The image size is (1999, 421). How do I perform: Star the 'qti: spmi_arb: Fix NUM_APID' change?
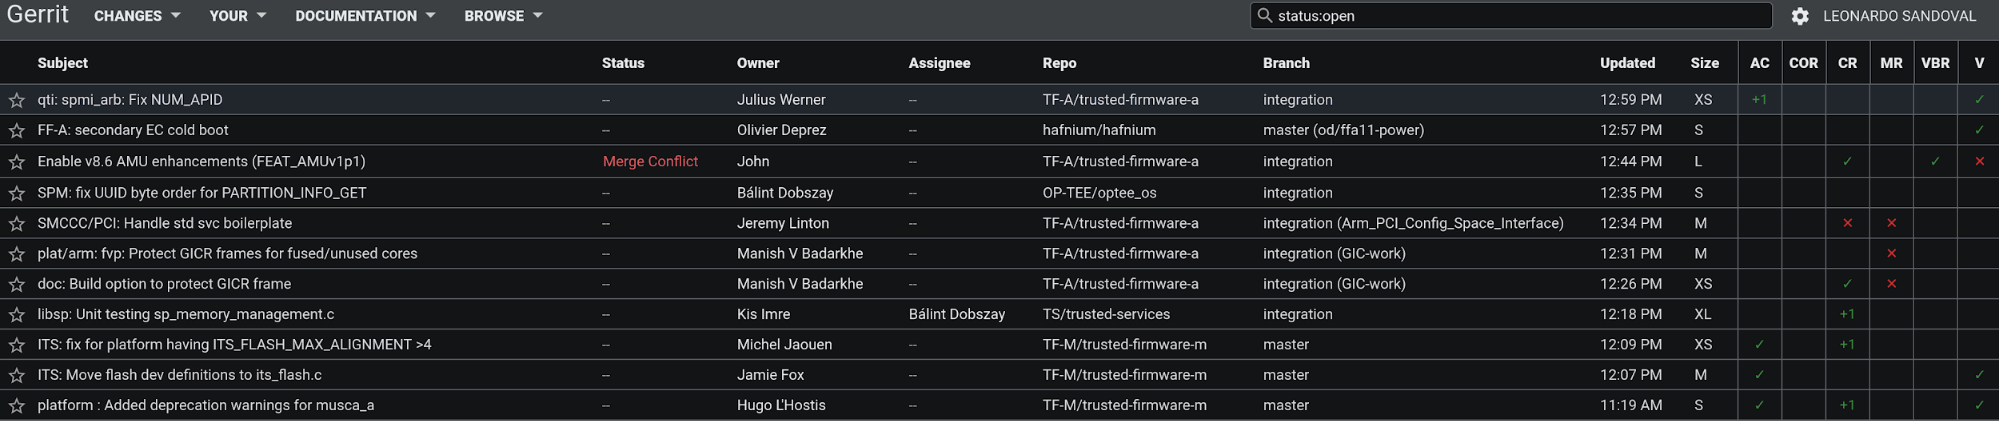(x=17, y=100)
